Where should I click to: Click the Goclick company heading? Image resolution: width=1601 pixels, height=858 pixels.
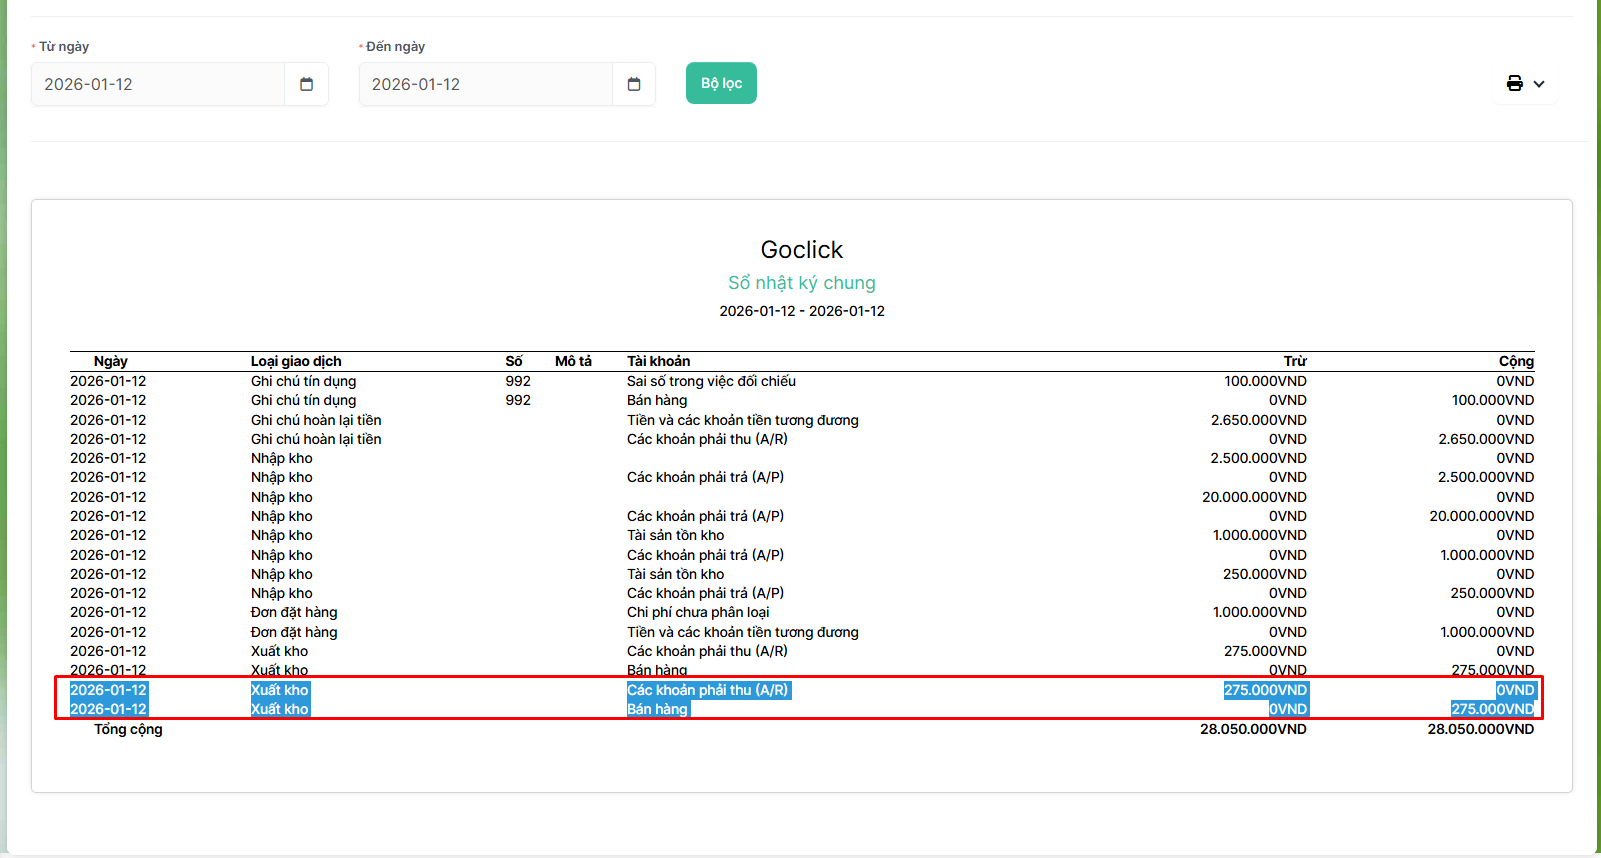click(x=801, y=250)
